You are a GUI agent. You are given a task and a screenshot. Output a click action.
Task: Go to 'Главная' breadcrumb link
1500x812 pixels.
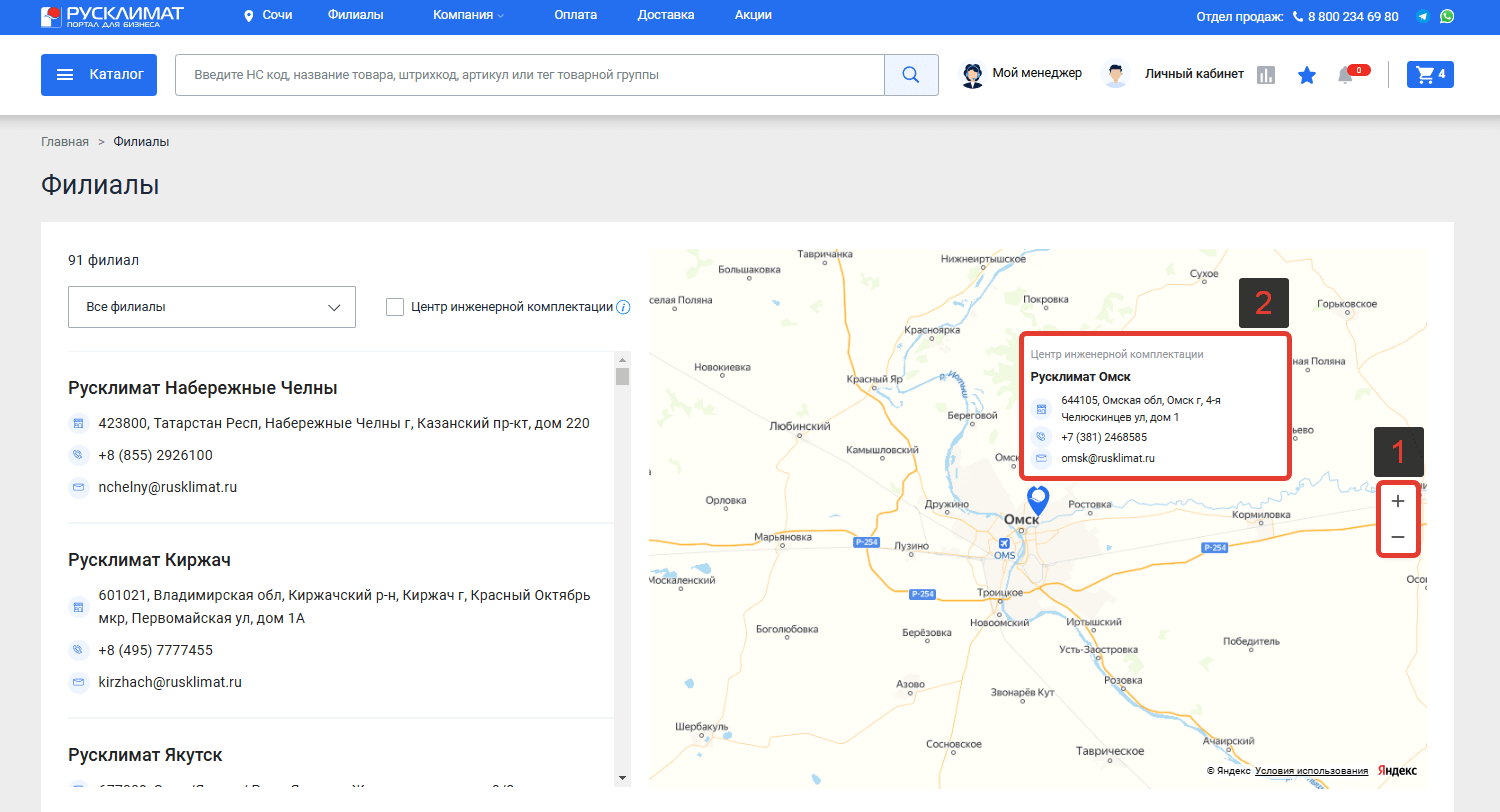[65, 142]
